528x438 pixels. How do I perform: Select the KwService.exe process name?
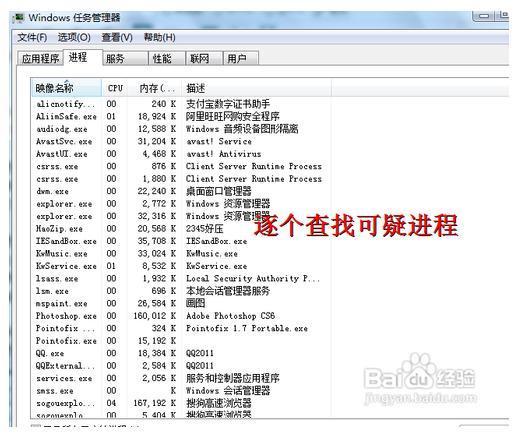[x=66, y=266]
